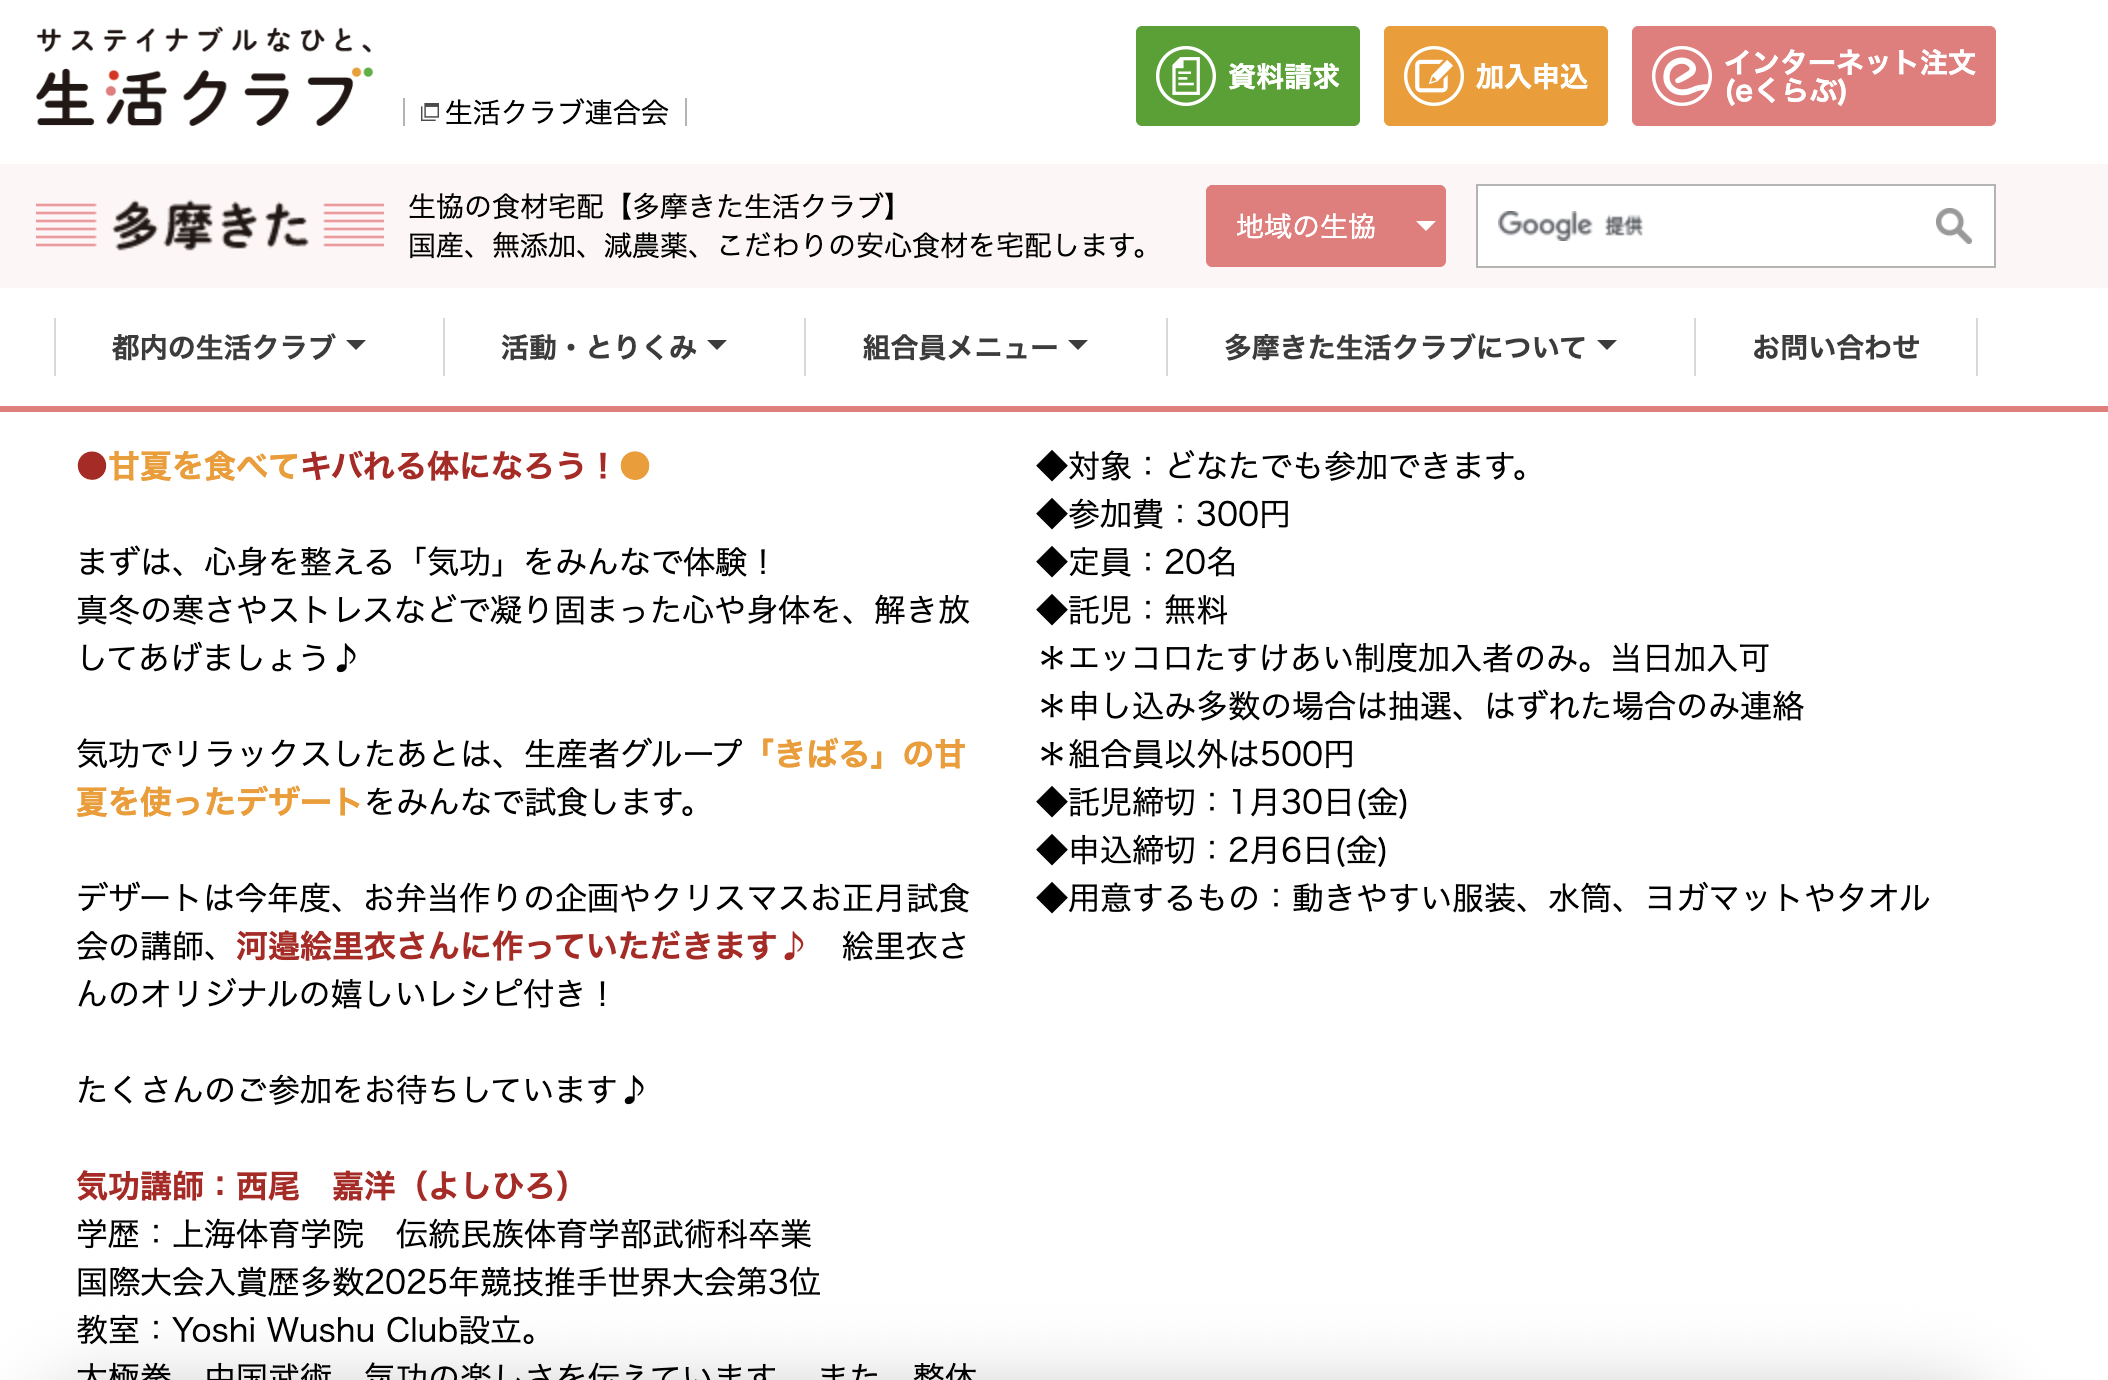Follow the 生活クラブ連合会 link
The width and height of the screenshot is (2108, 1380).
click(556, 112)
